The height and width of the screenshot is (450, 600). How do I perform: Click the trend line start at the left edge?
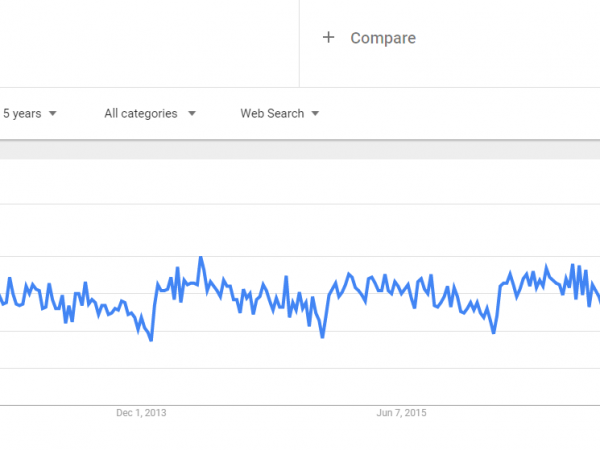tap(3, 301)
